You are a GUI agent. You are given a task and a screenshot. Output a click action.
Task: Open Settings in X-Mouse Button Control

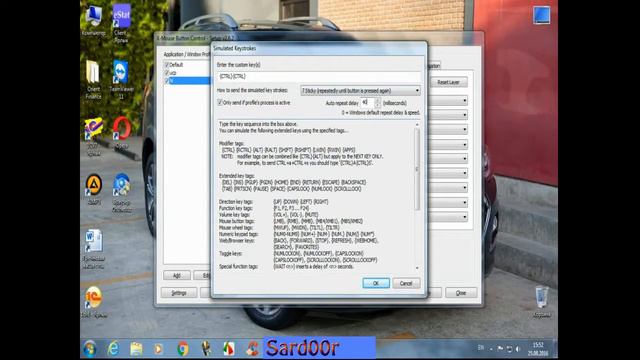[179, 293]
